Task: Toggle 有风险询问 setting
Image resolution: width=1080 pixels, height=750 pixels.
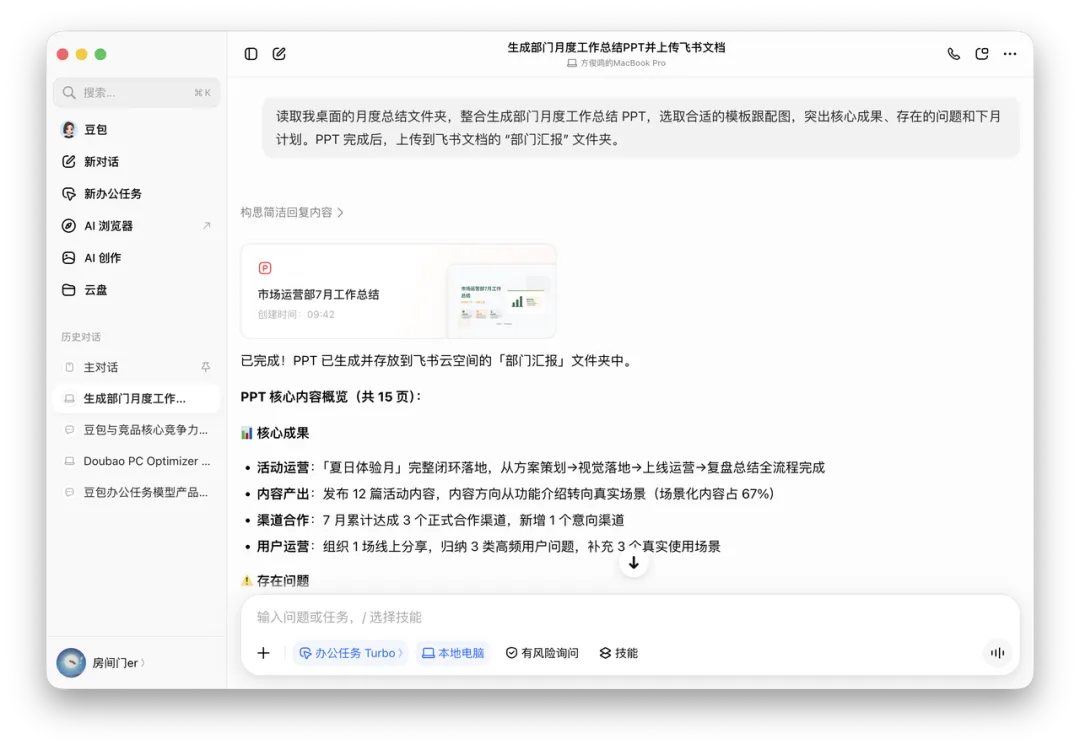Action: tap(542, 653)
